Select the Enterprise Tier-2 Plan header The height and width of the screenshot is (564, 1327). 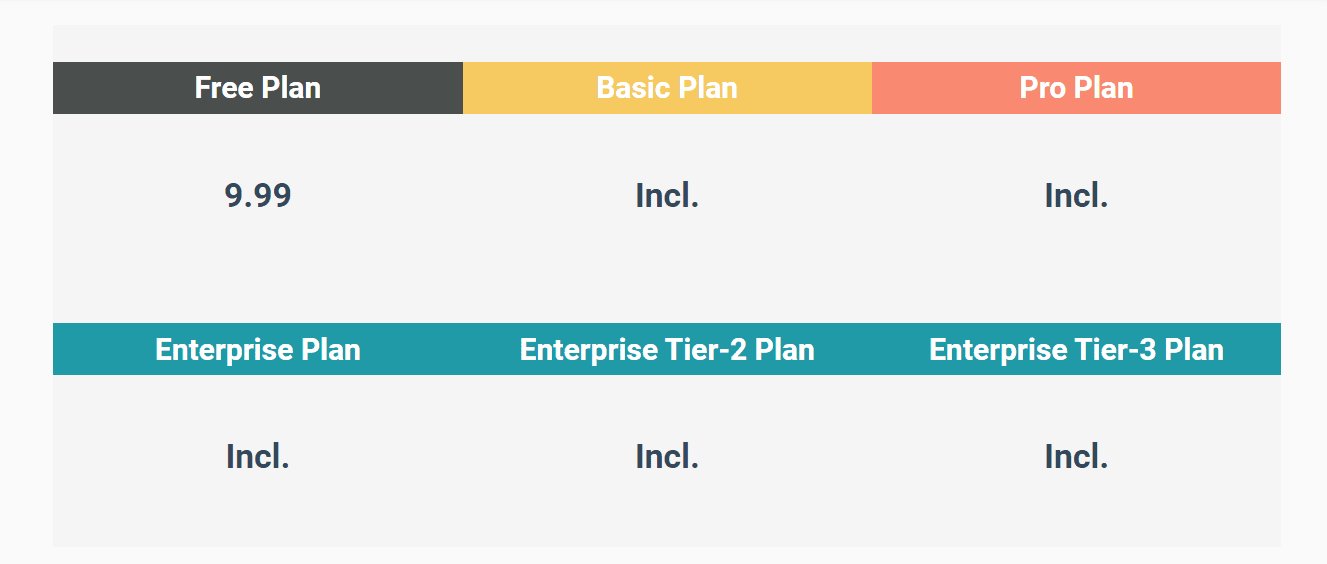pos(667,349)
